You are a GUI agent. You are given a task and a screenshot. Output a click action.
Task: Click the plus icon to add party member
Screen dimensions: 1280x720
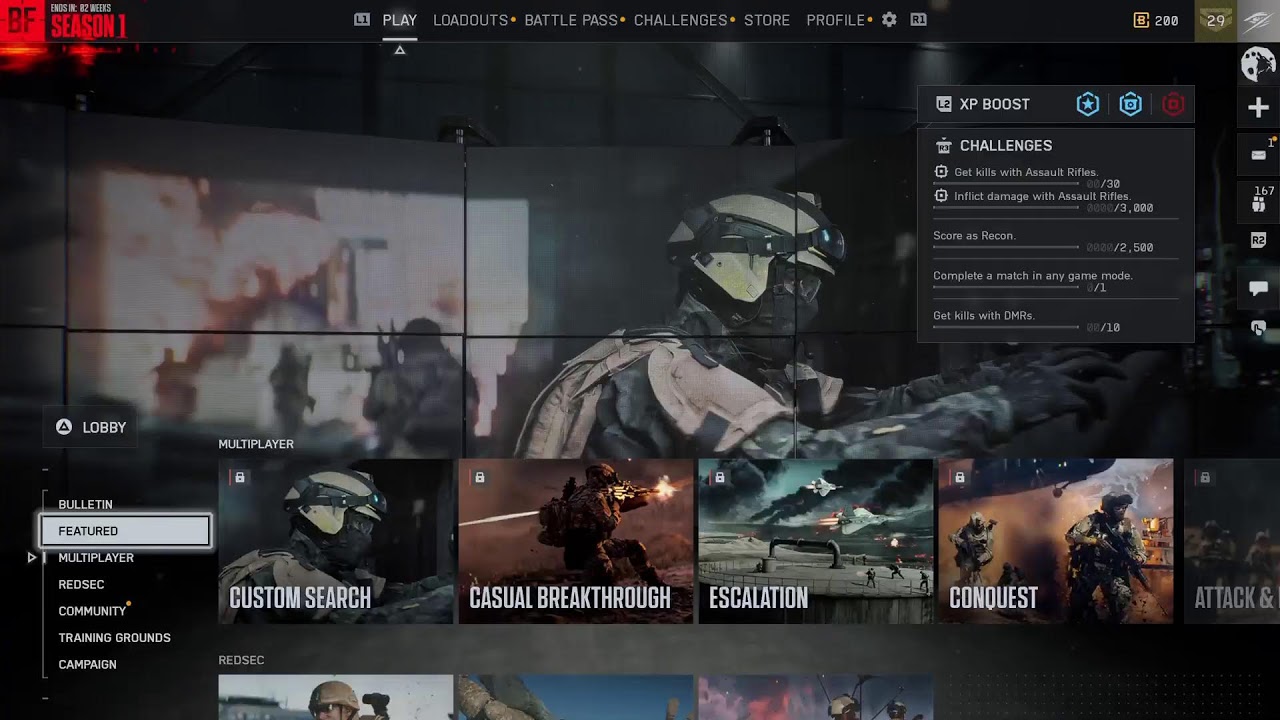[x=1258, y=108]
